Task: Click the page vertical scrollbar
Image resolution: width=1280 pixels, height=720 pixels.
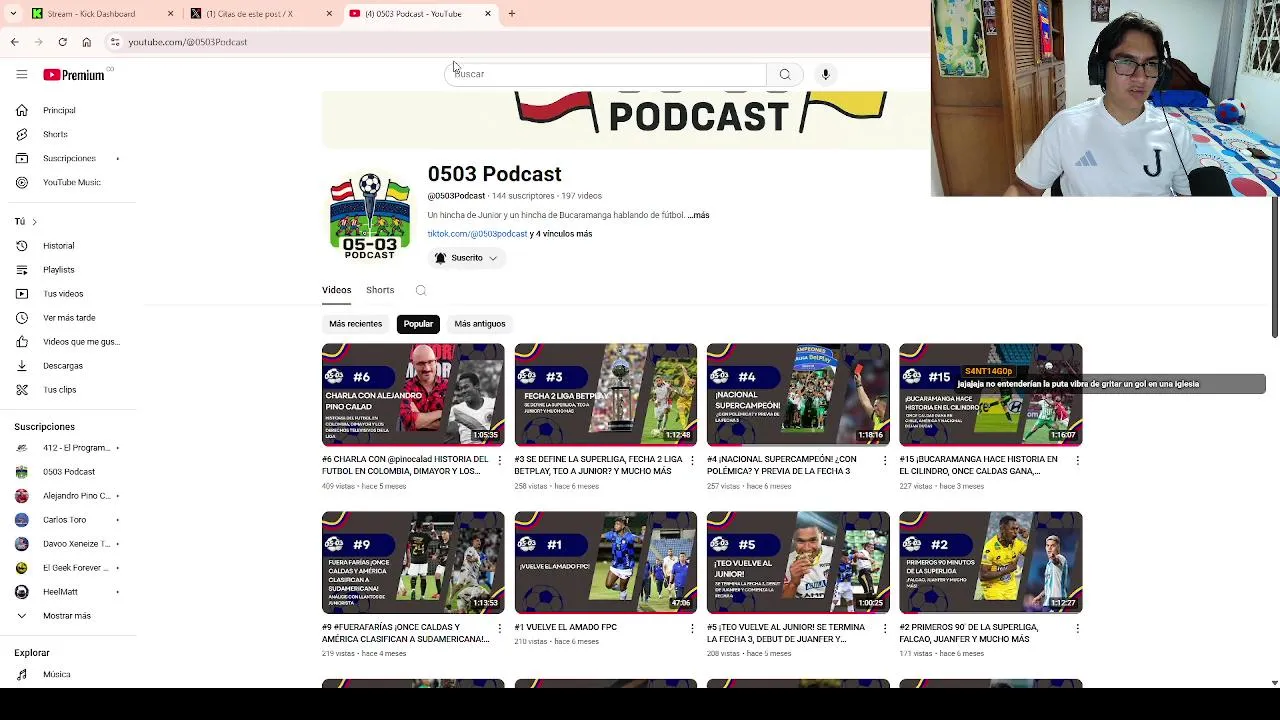Action: coord(1274,266)
